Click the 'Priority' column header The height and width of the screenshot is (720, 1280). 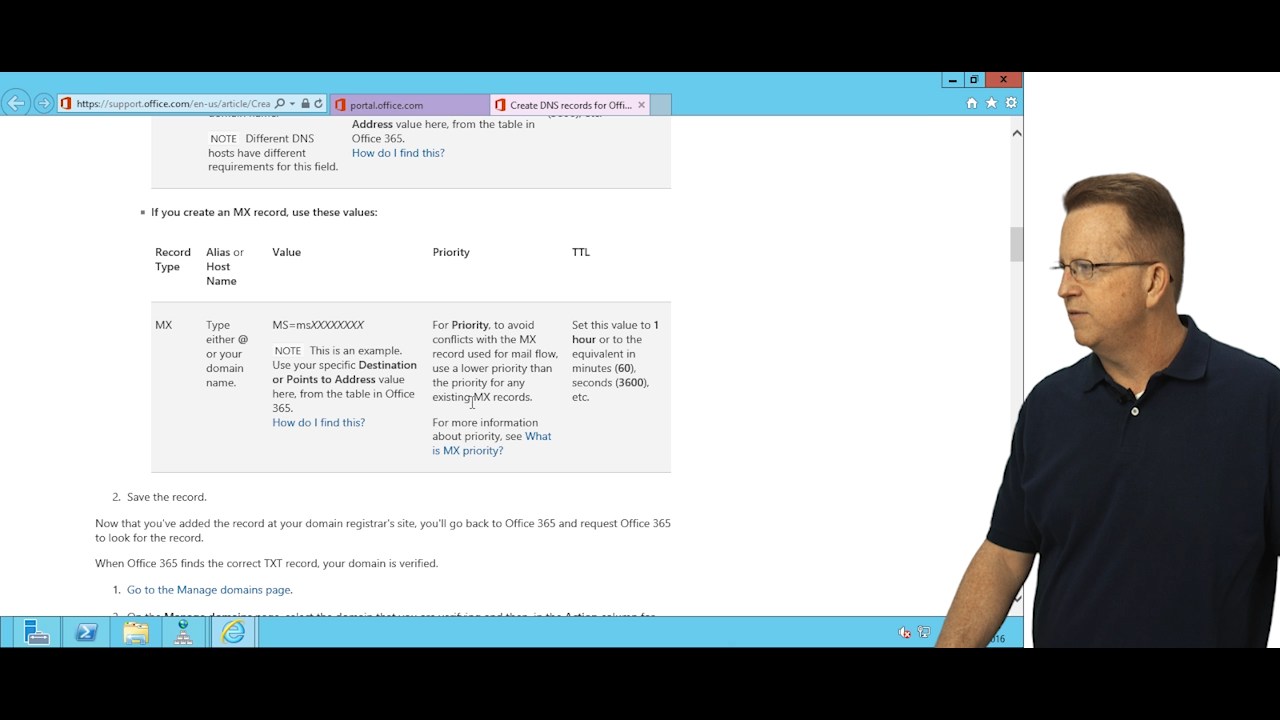[451, 252]
